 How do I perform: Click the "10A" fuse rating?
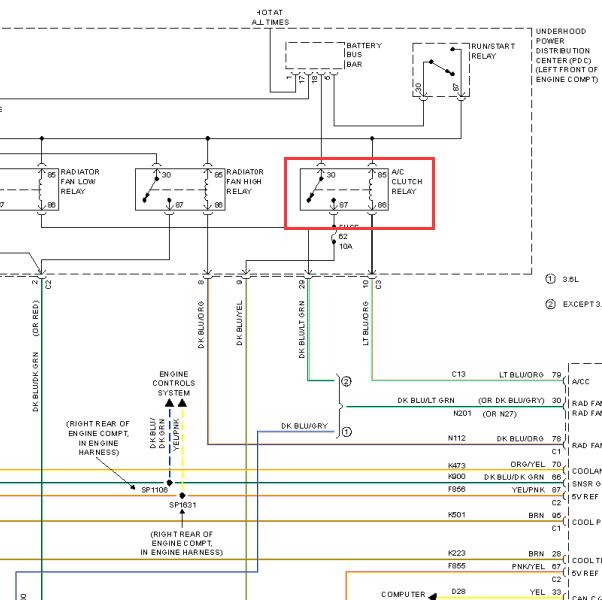tap(346, 246)
